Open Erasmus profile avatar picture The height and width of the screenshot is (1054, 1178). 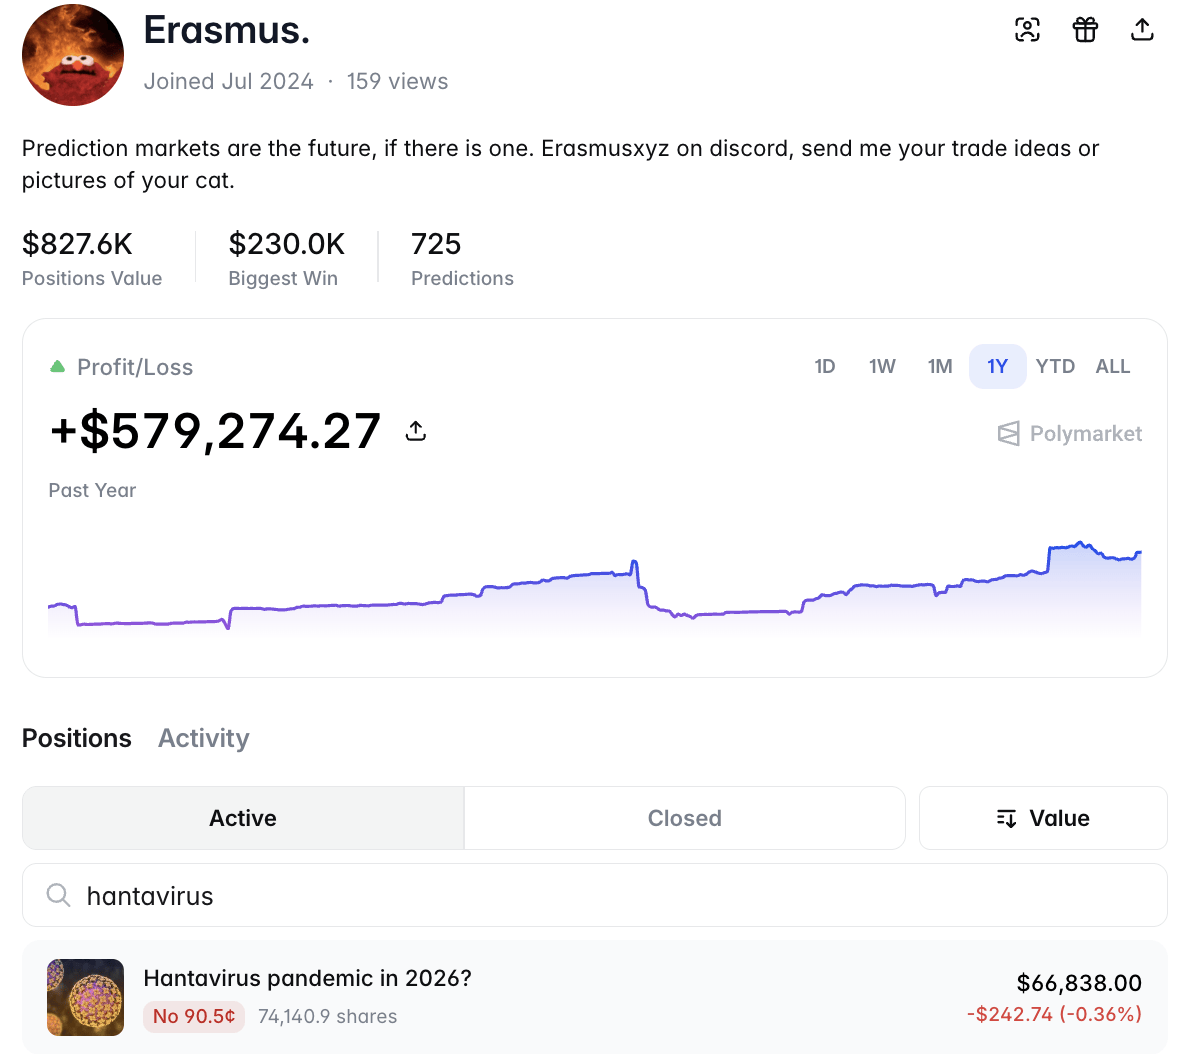[x=73, y=55]
